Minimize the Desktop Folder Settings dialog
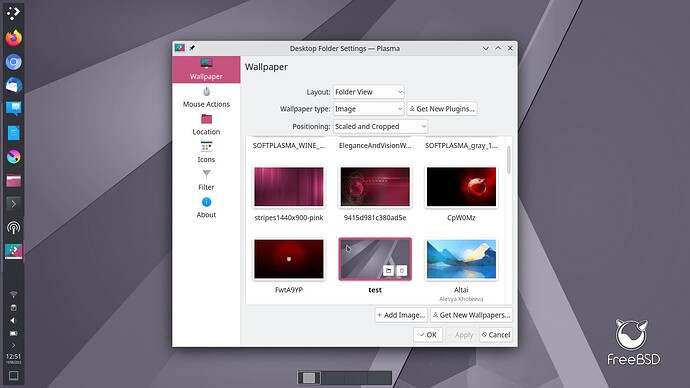Image resolution: width=690 pixels, height=388 pixels. click(x=485, y=48)
